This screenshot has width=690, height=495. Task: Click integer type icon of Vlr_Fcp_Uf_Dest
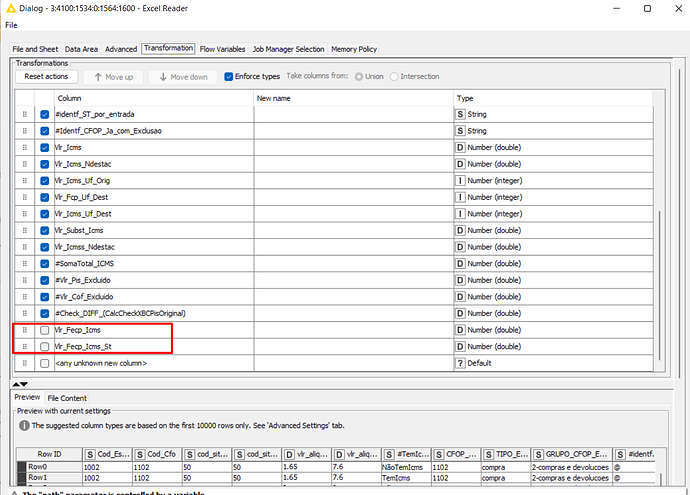(460, 197)
